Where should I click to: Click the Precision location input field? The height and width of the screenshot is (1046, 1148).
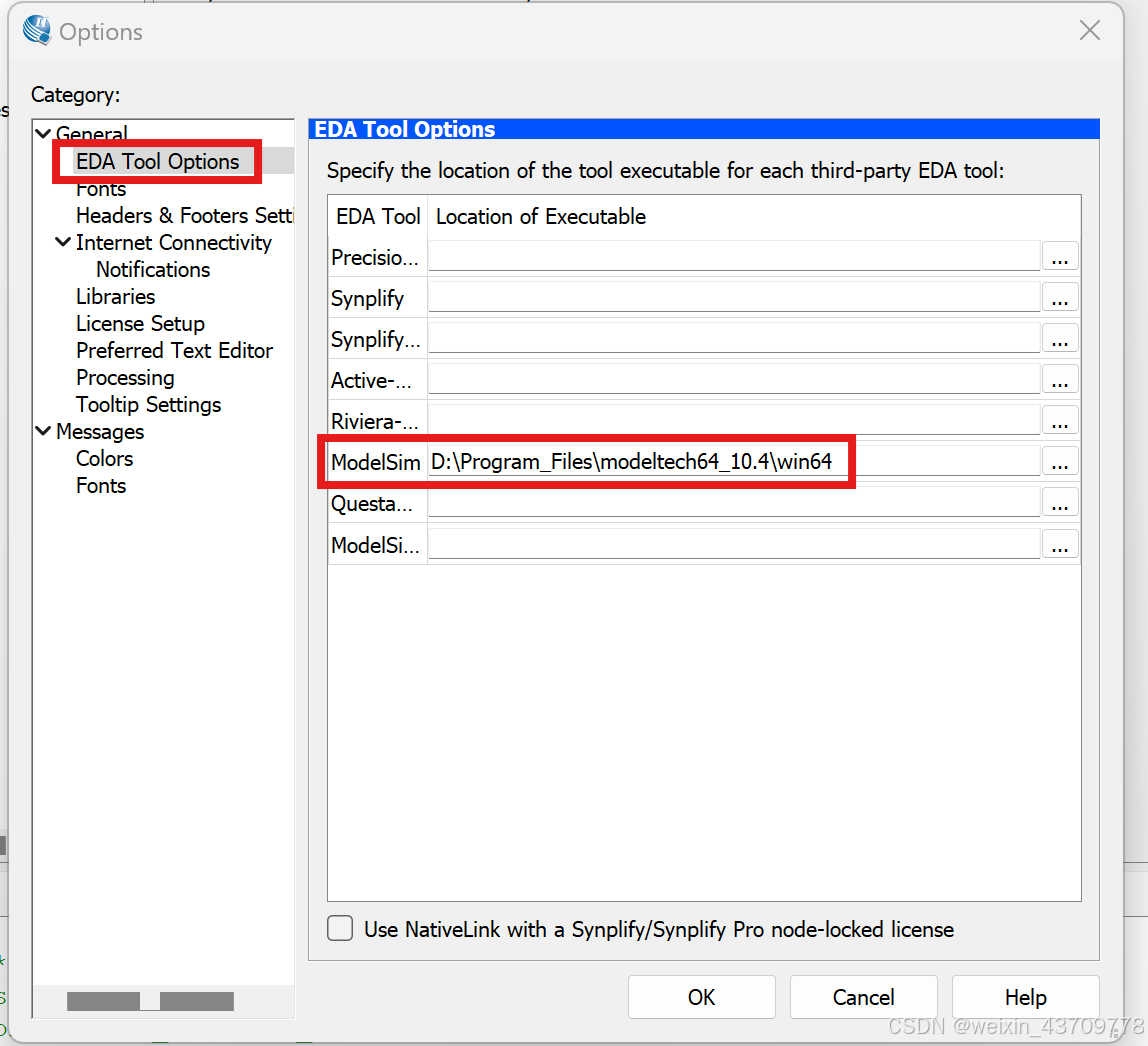(734, 256)
